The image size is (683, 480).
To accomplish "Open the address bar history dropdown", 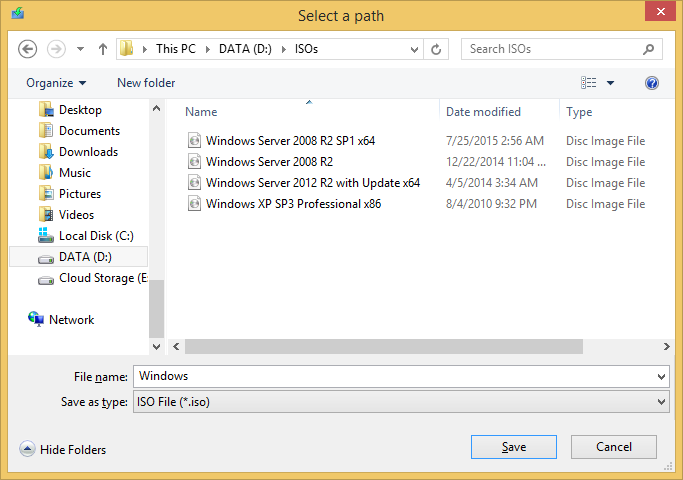I will pos(414,49).
